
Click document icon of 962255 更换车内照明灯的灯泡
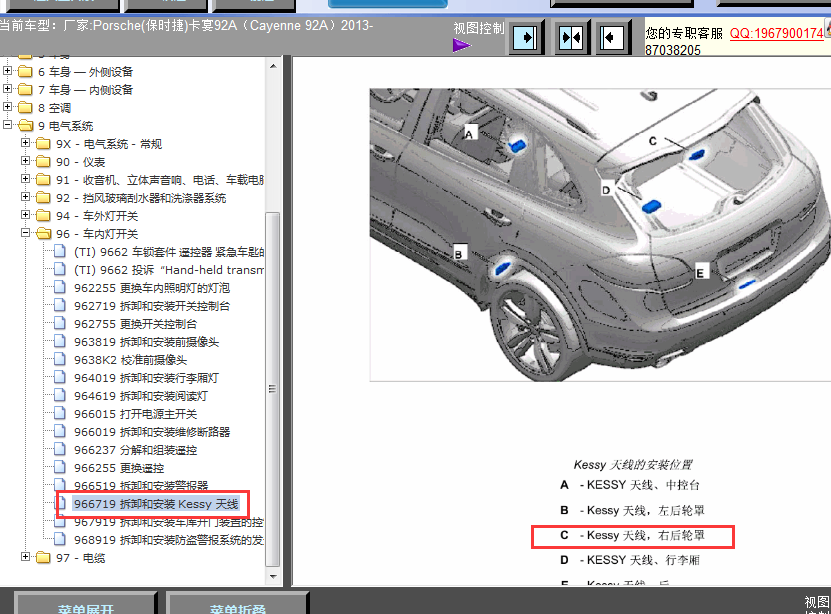[60, 287]
